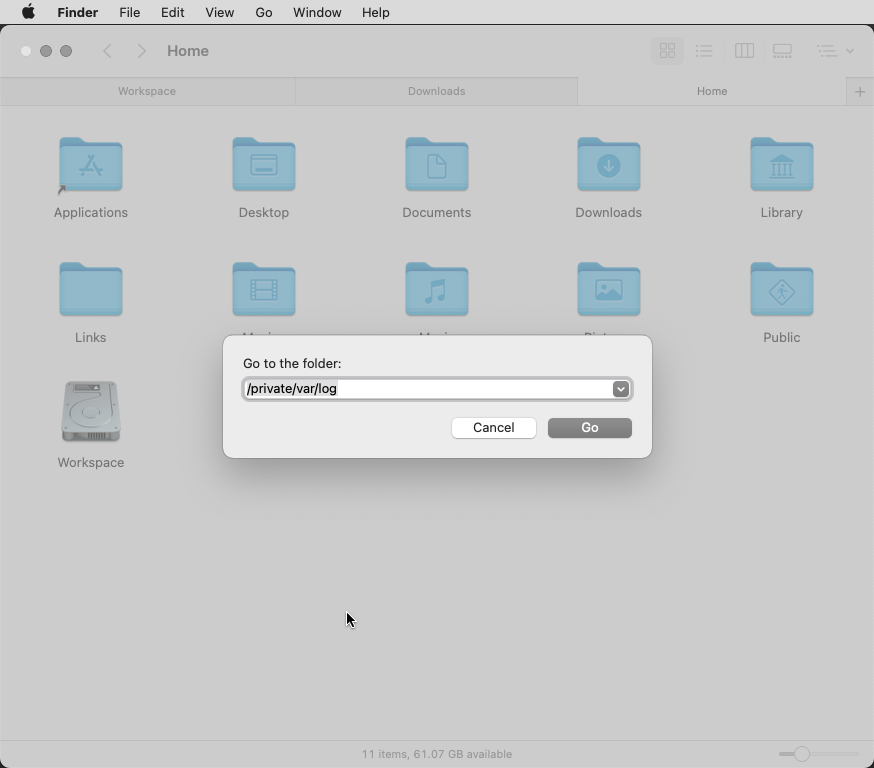The width and height of the screenshot is (874, 768).
Task: Go forward with the right arrow
Action: point(142,51)
